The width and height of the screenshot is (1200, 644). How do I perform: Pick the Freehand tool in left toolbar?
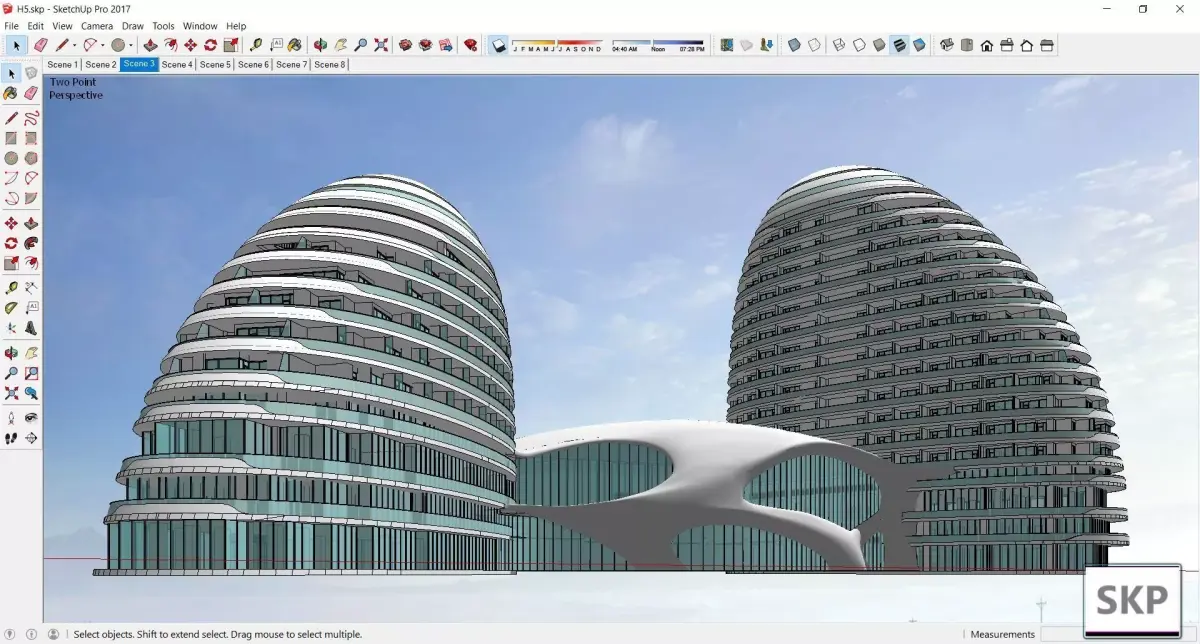click(31, 118)
